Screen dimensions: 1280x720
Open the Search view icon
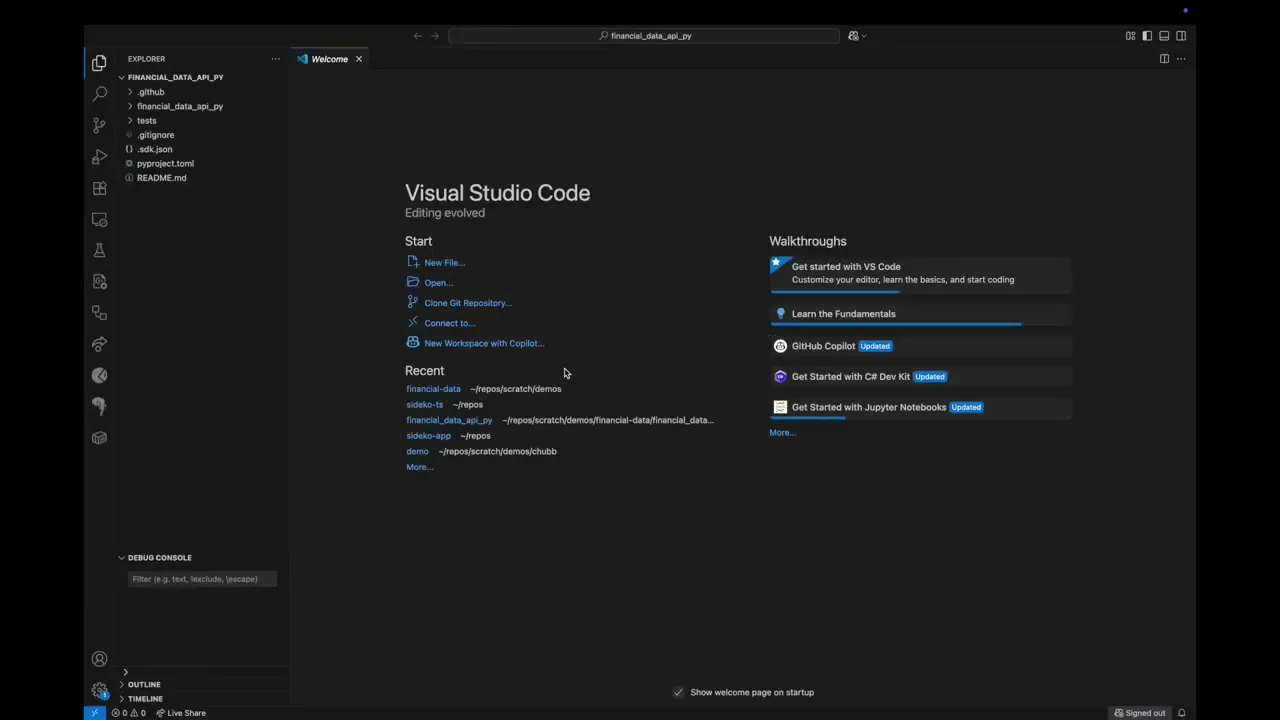click(x=99, y=94)
